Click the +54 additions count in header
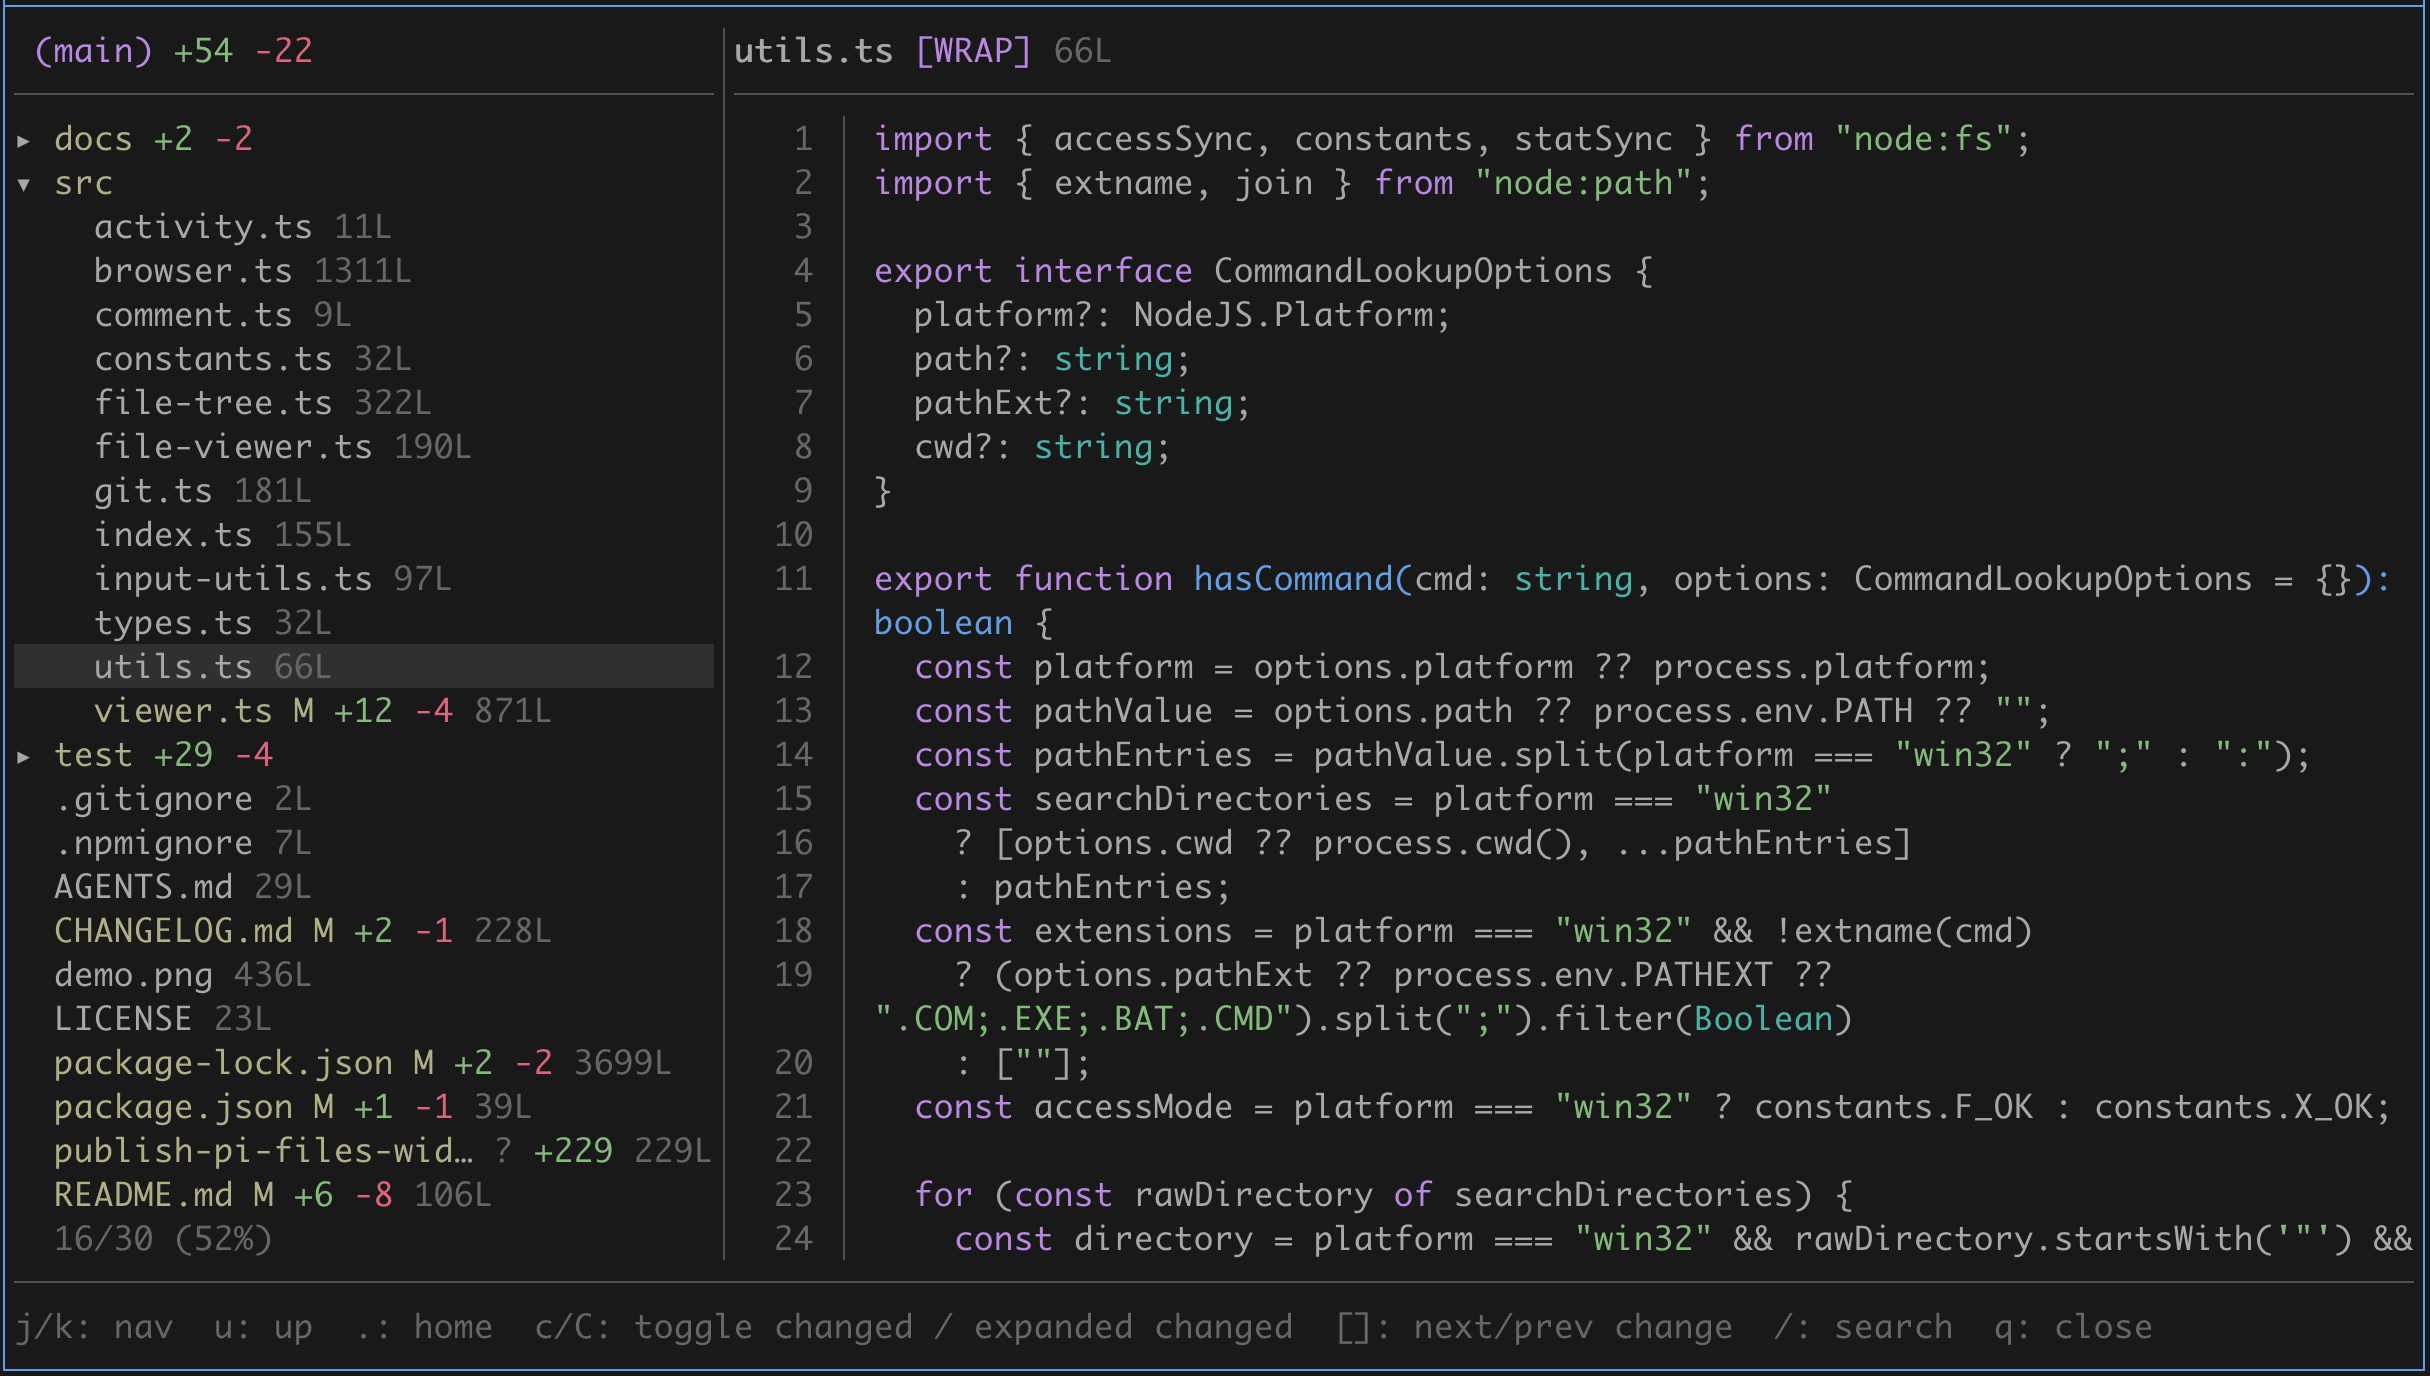The height and width of the screenshot is (1376, 2430). pos(203,51)
